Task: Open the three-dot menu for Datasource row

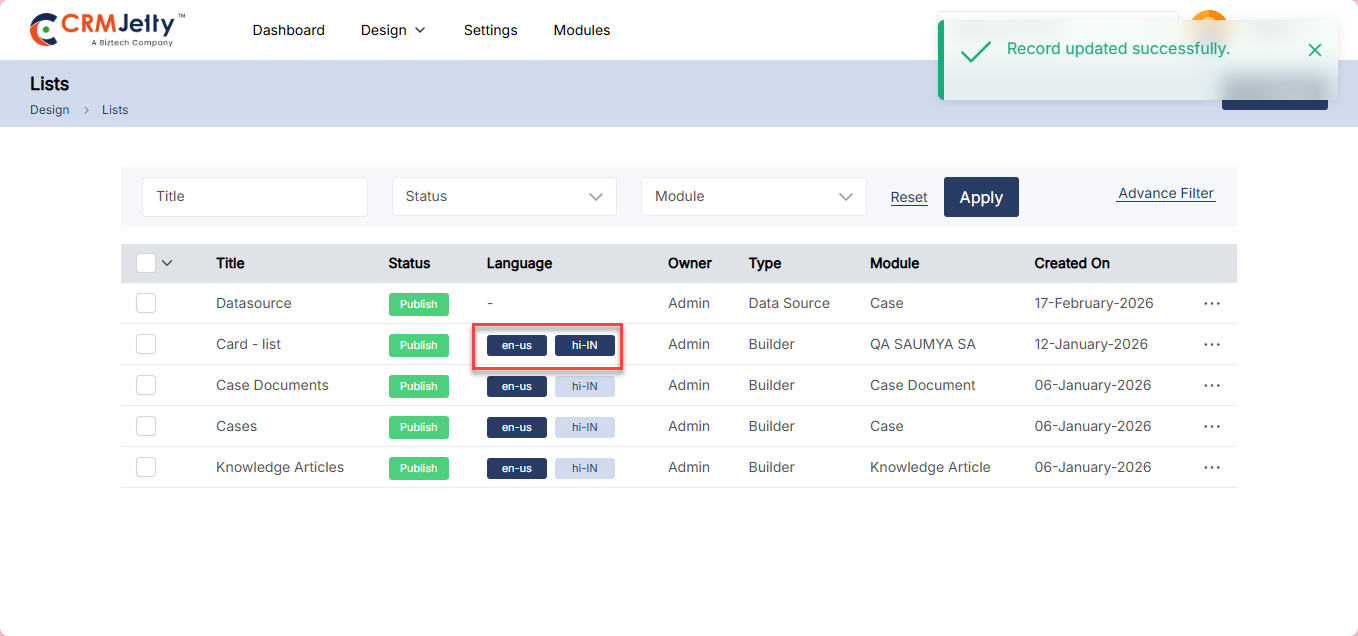Action: click(x=1211, y=303)
